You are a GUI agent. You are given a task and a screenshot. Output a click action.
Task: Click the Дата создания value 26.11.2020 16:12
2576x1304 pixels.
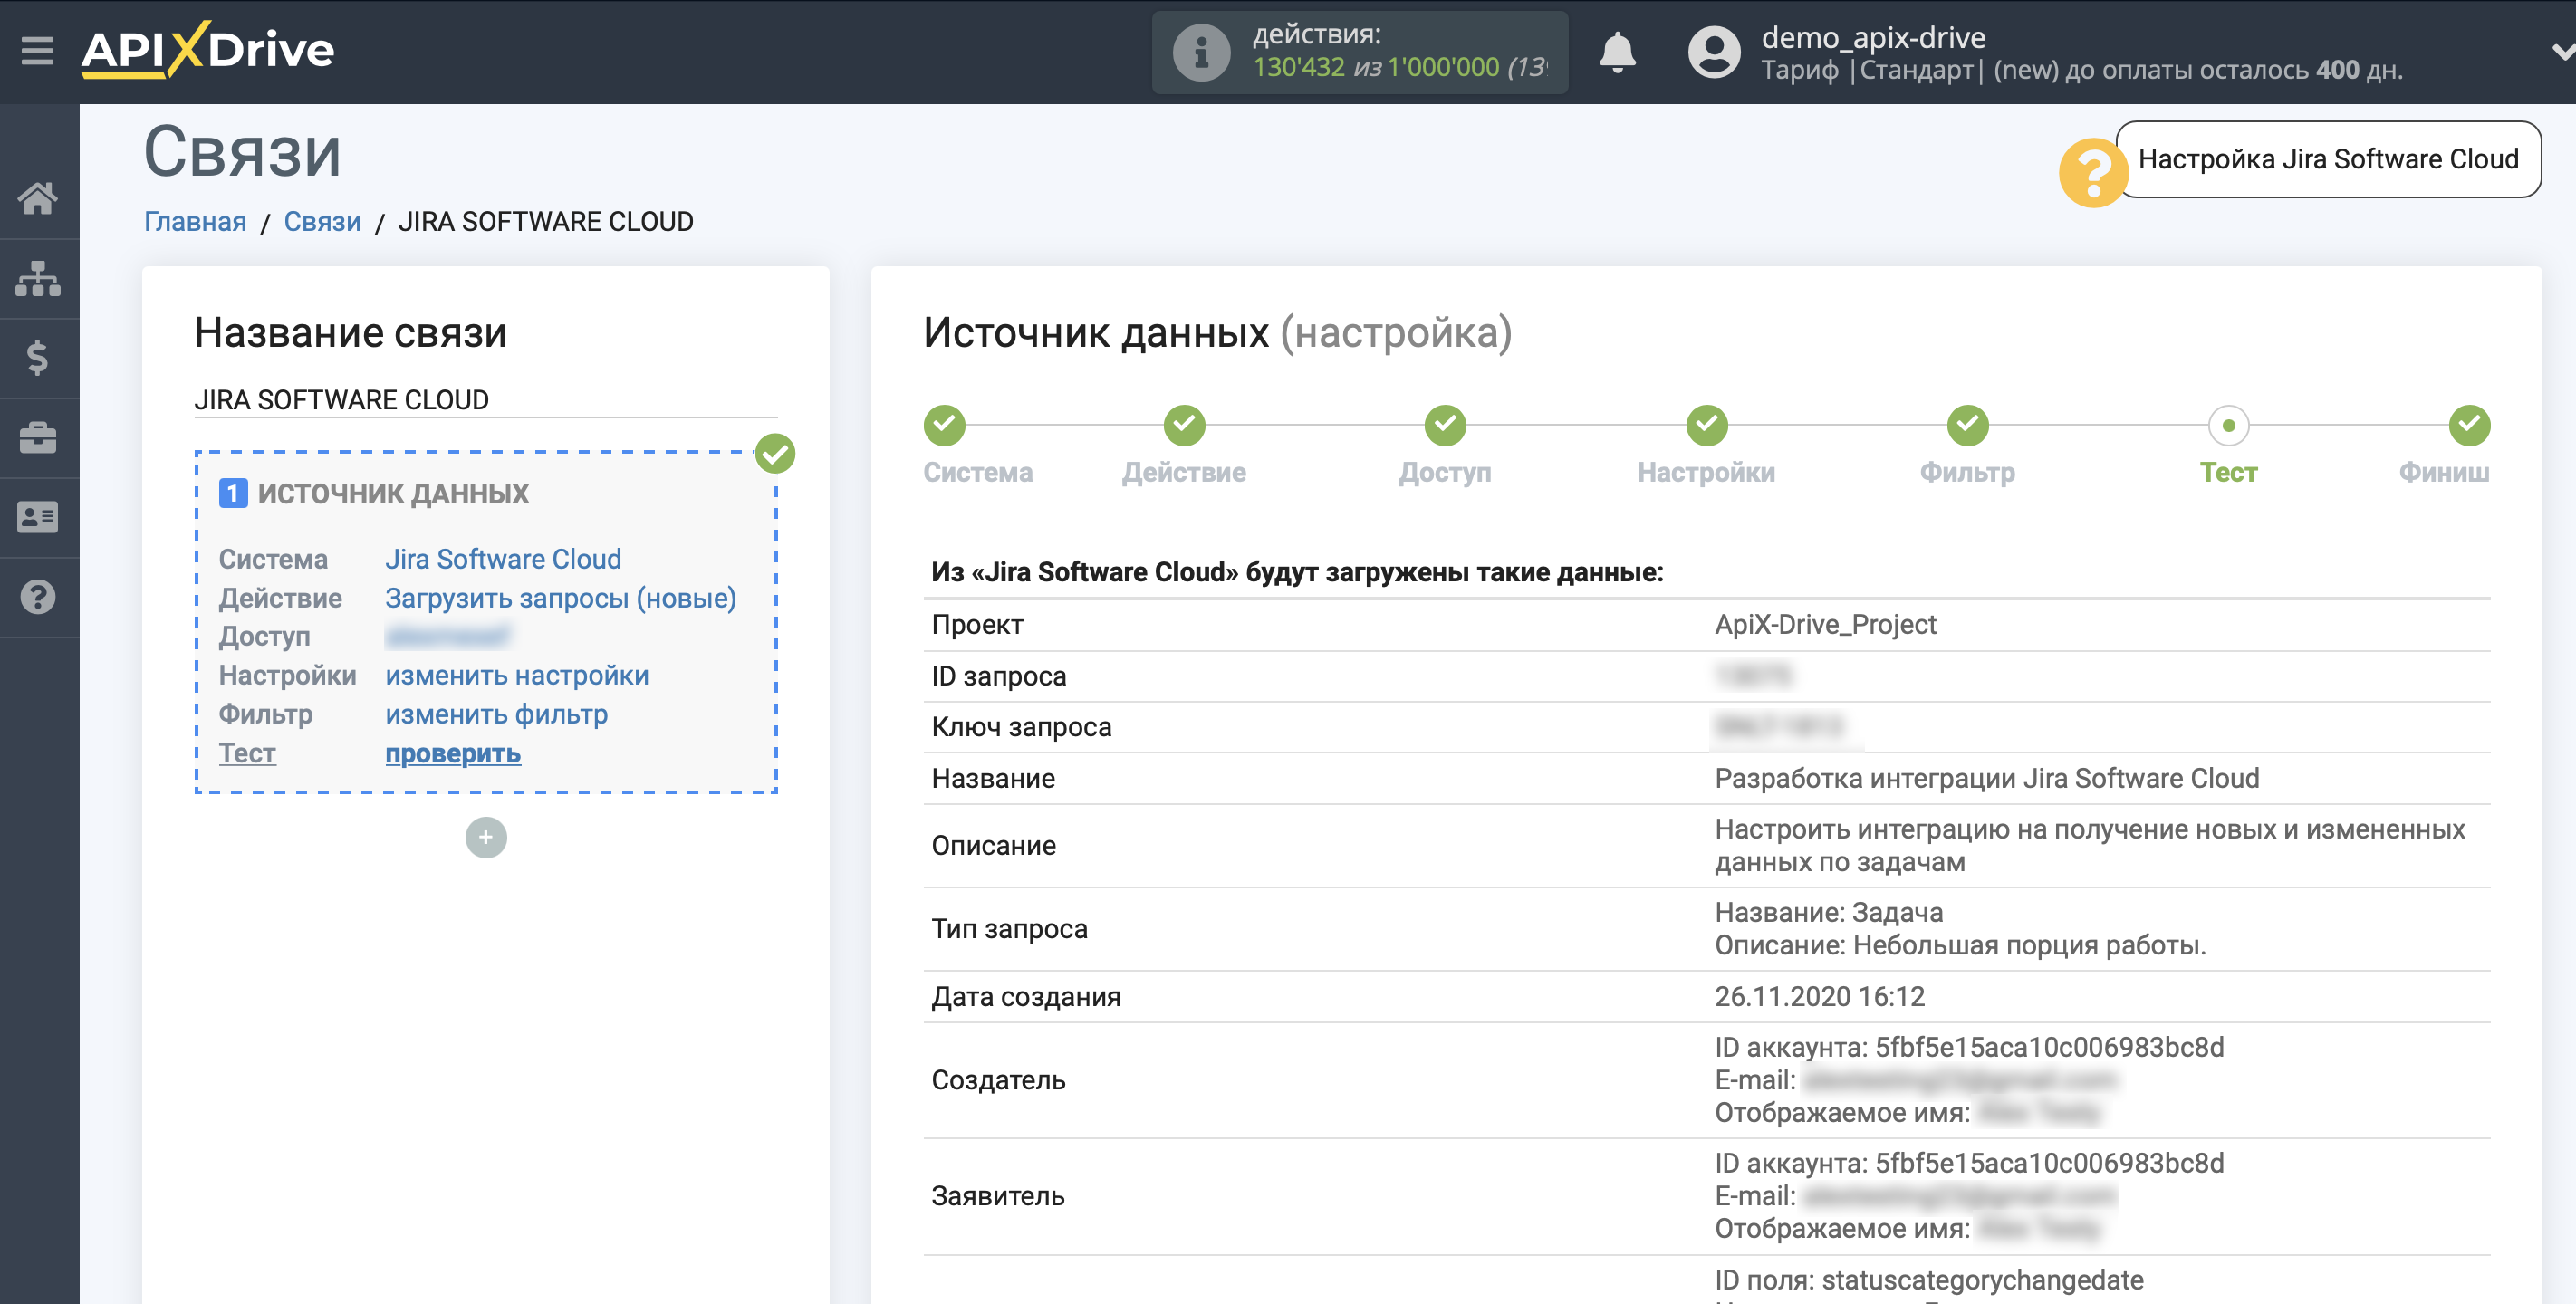1819,996
